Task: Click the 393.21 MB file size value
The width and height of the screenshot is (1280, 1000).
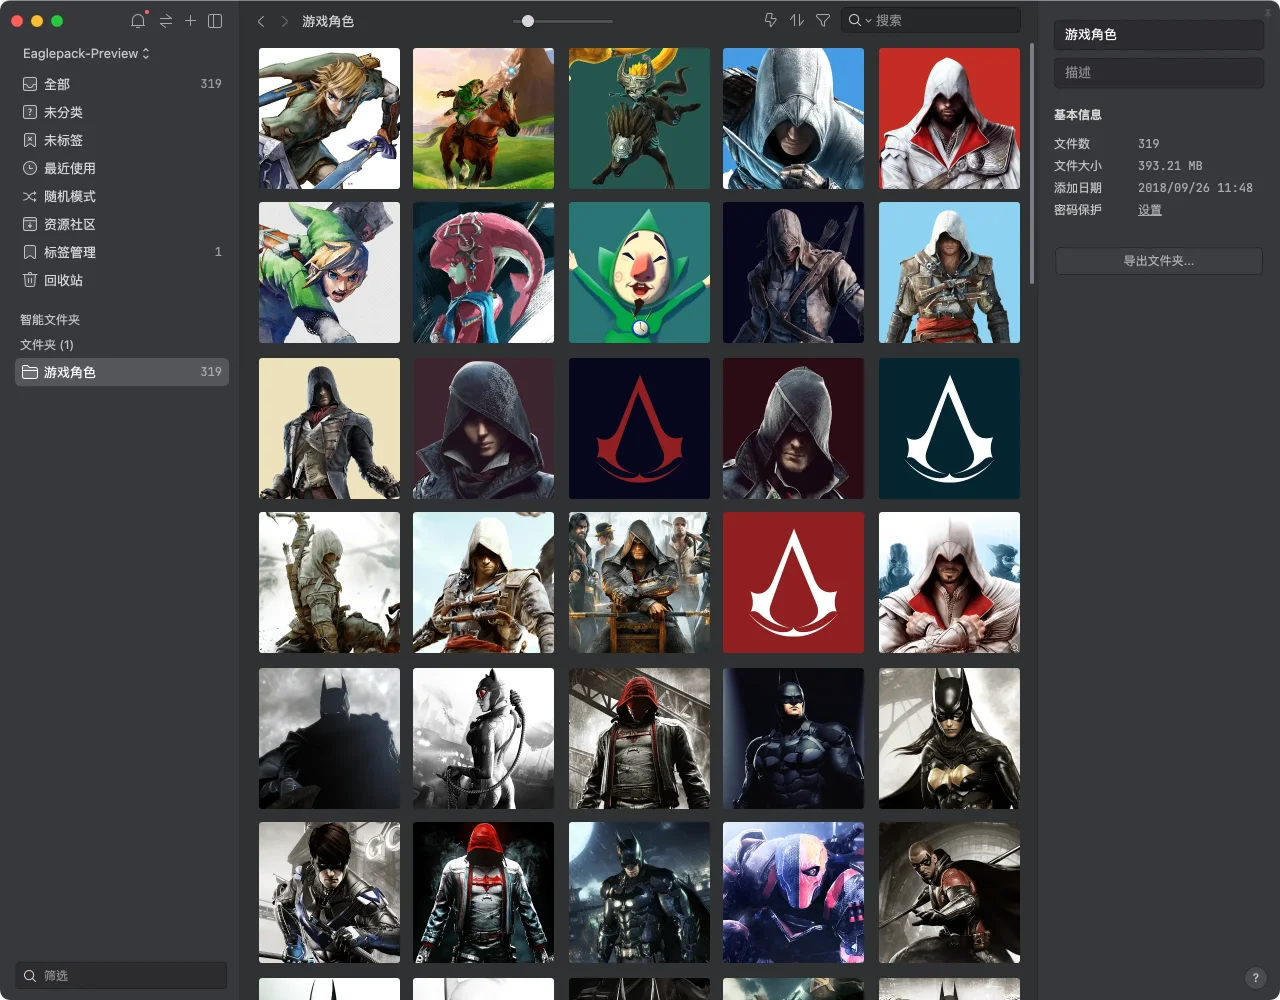Action: (x=1170, y=166)
